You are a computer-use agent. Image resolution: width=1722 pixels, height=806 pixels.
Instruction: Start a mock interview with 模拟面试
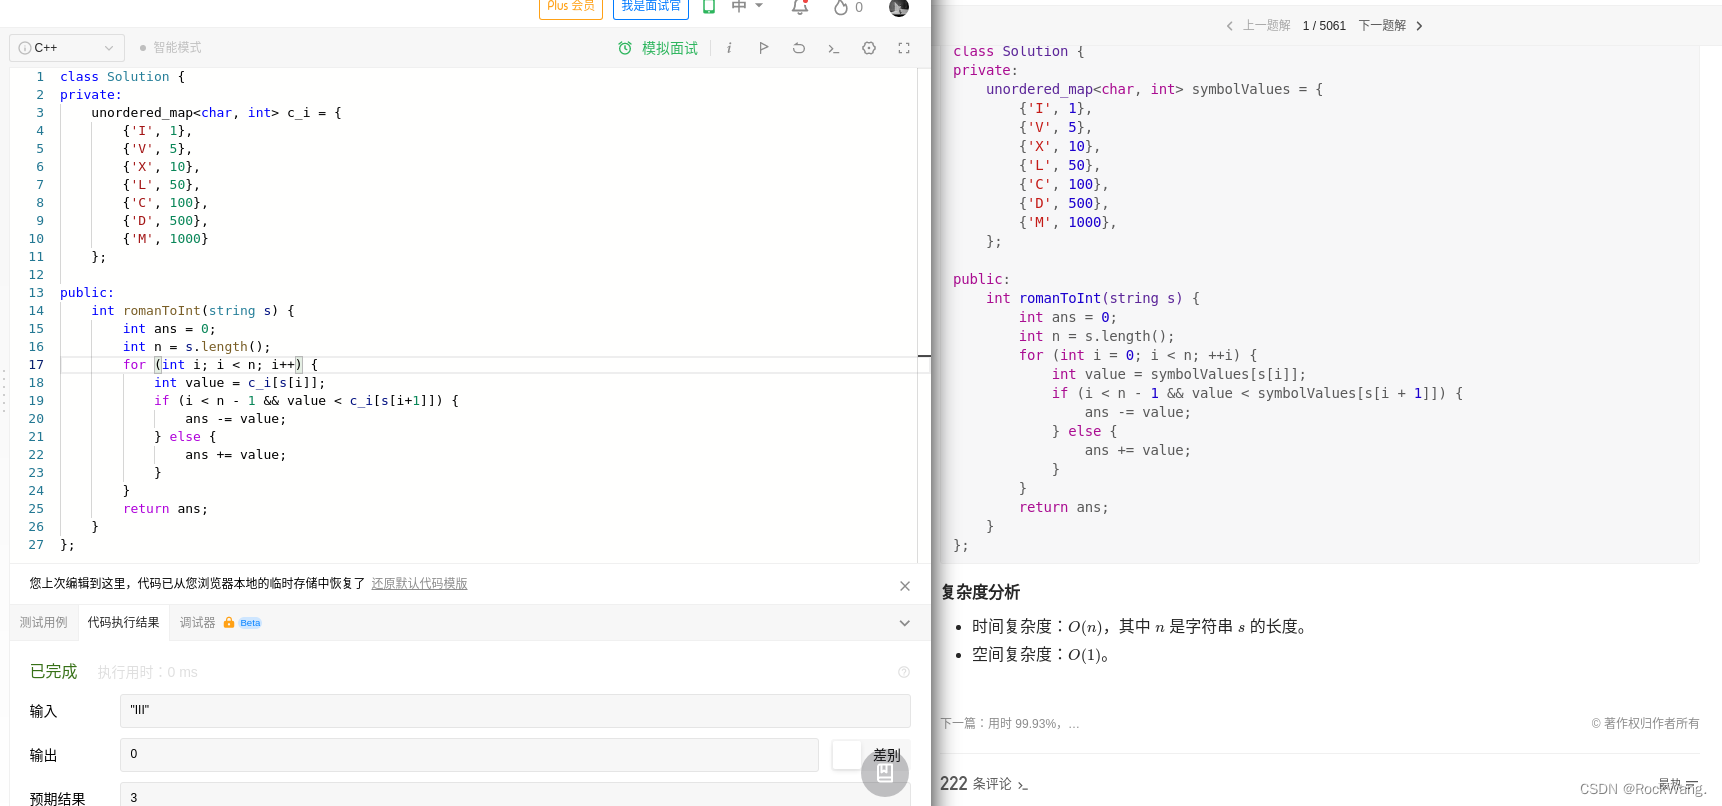(669, 48)
